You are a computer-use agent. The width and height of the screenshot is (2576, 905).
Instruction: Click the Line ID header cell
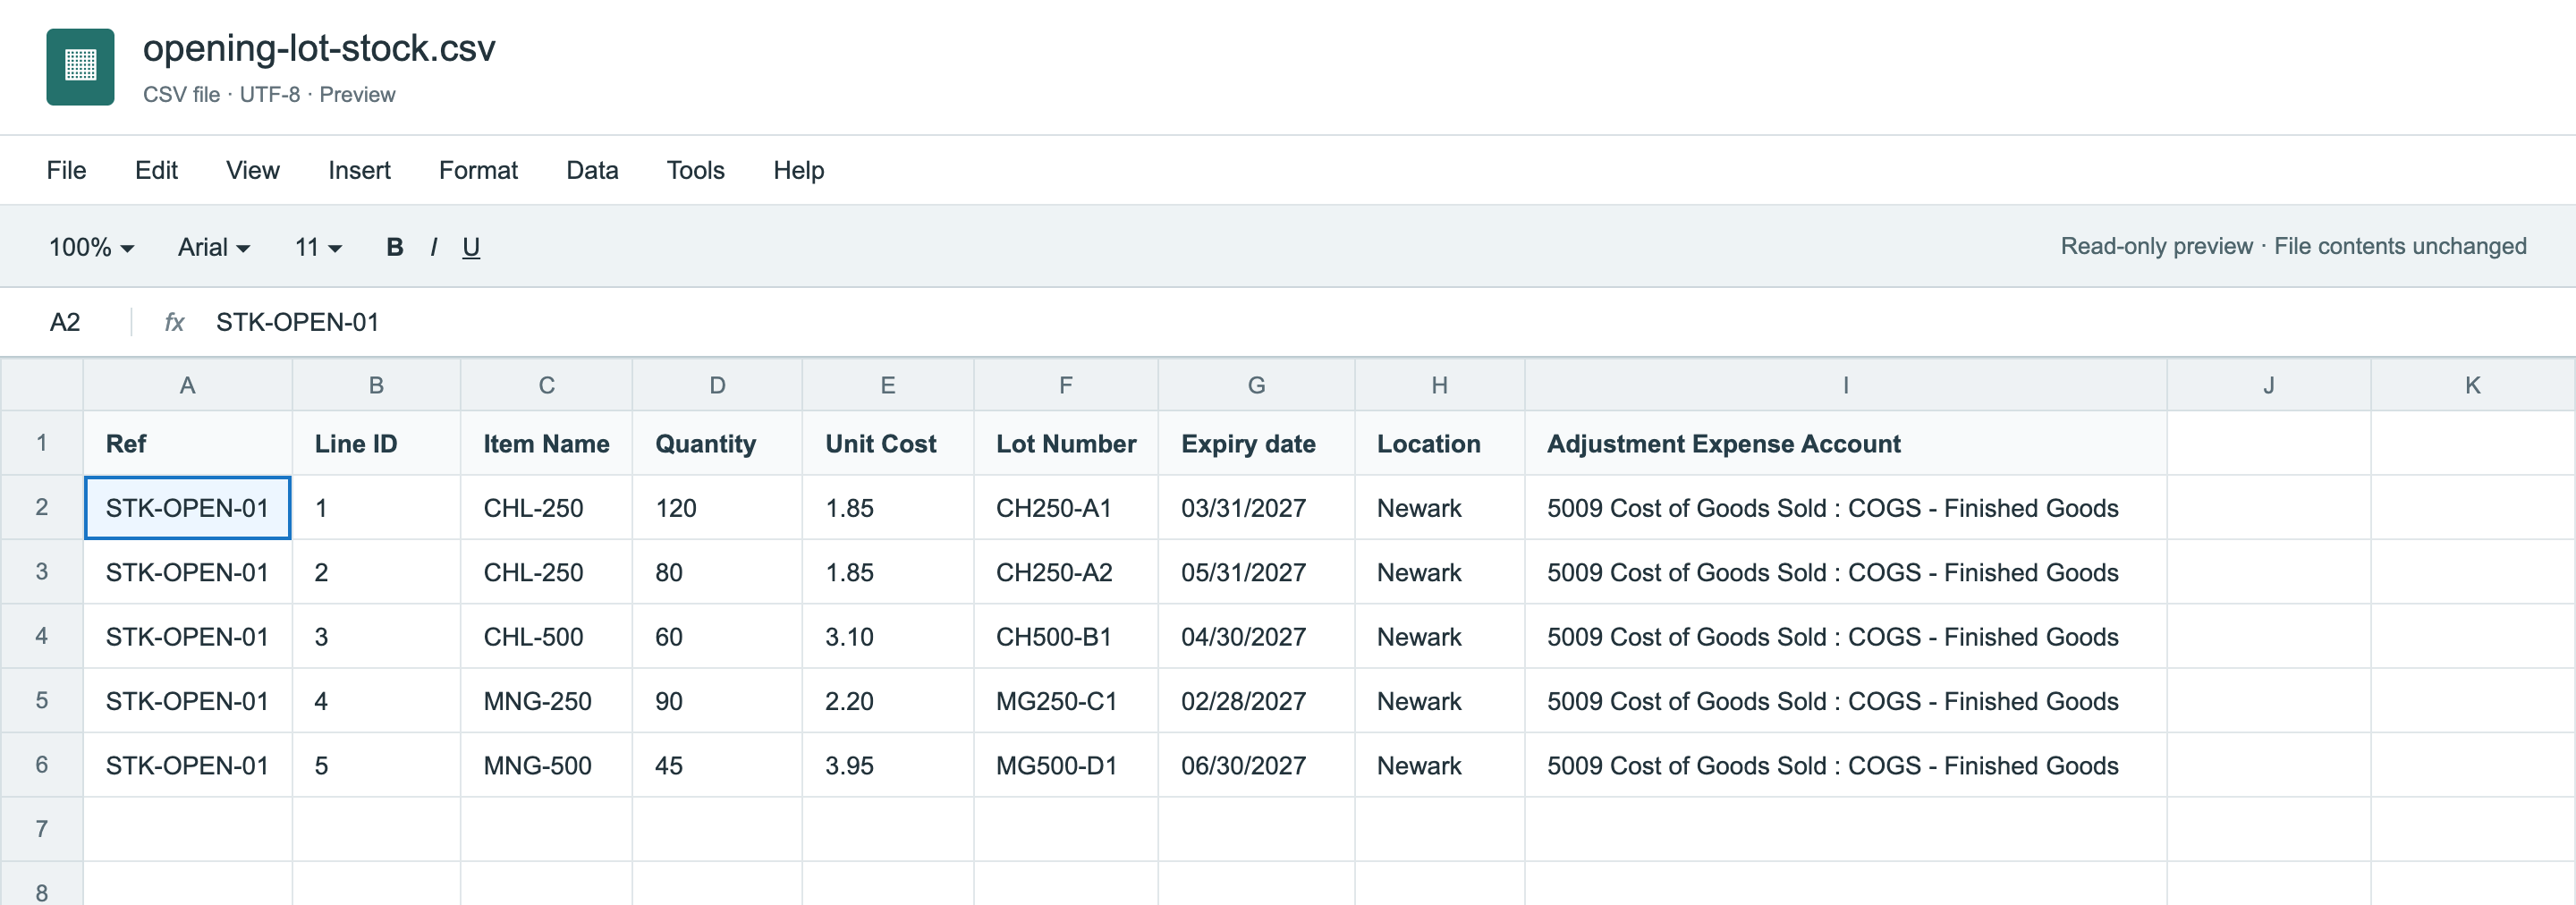coord(376,443)
